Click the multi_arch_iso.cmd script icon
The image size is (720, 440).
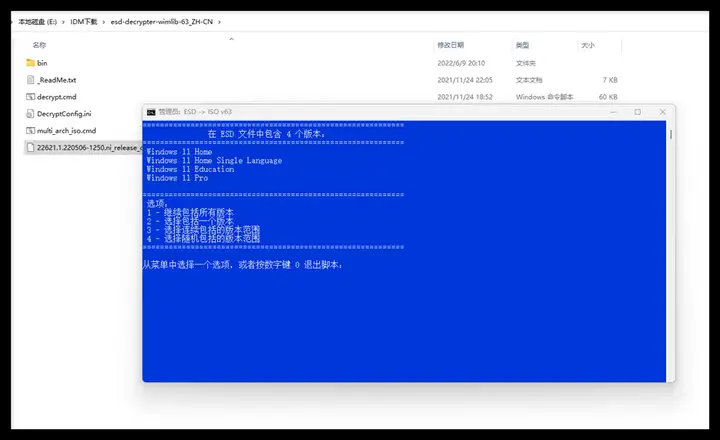click(x=30, y=130)
